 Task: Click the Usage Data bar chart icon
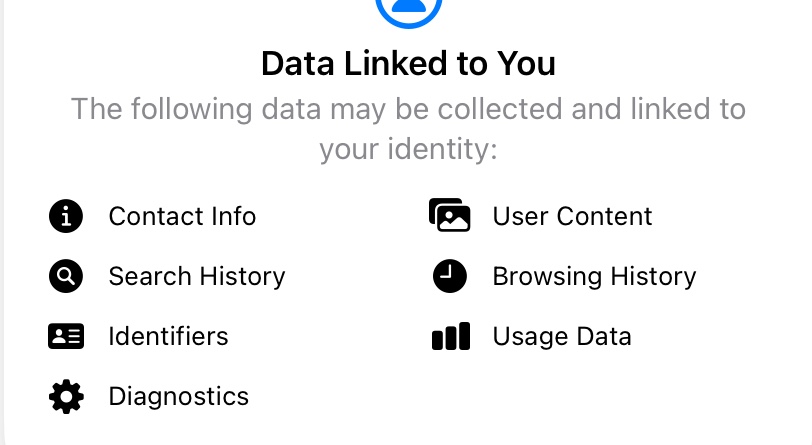(x=450, y=337)
